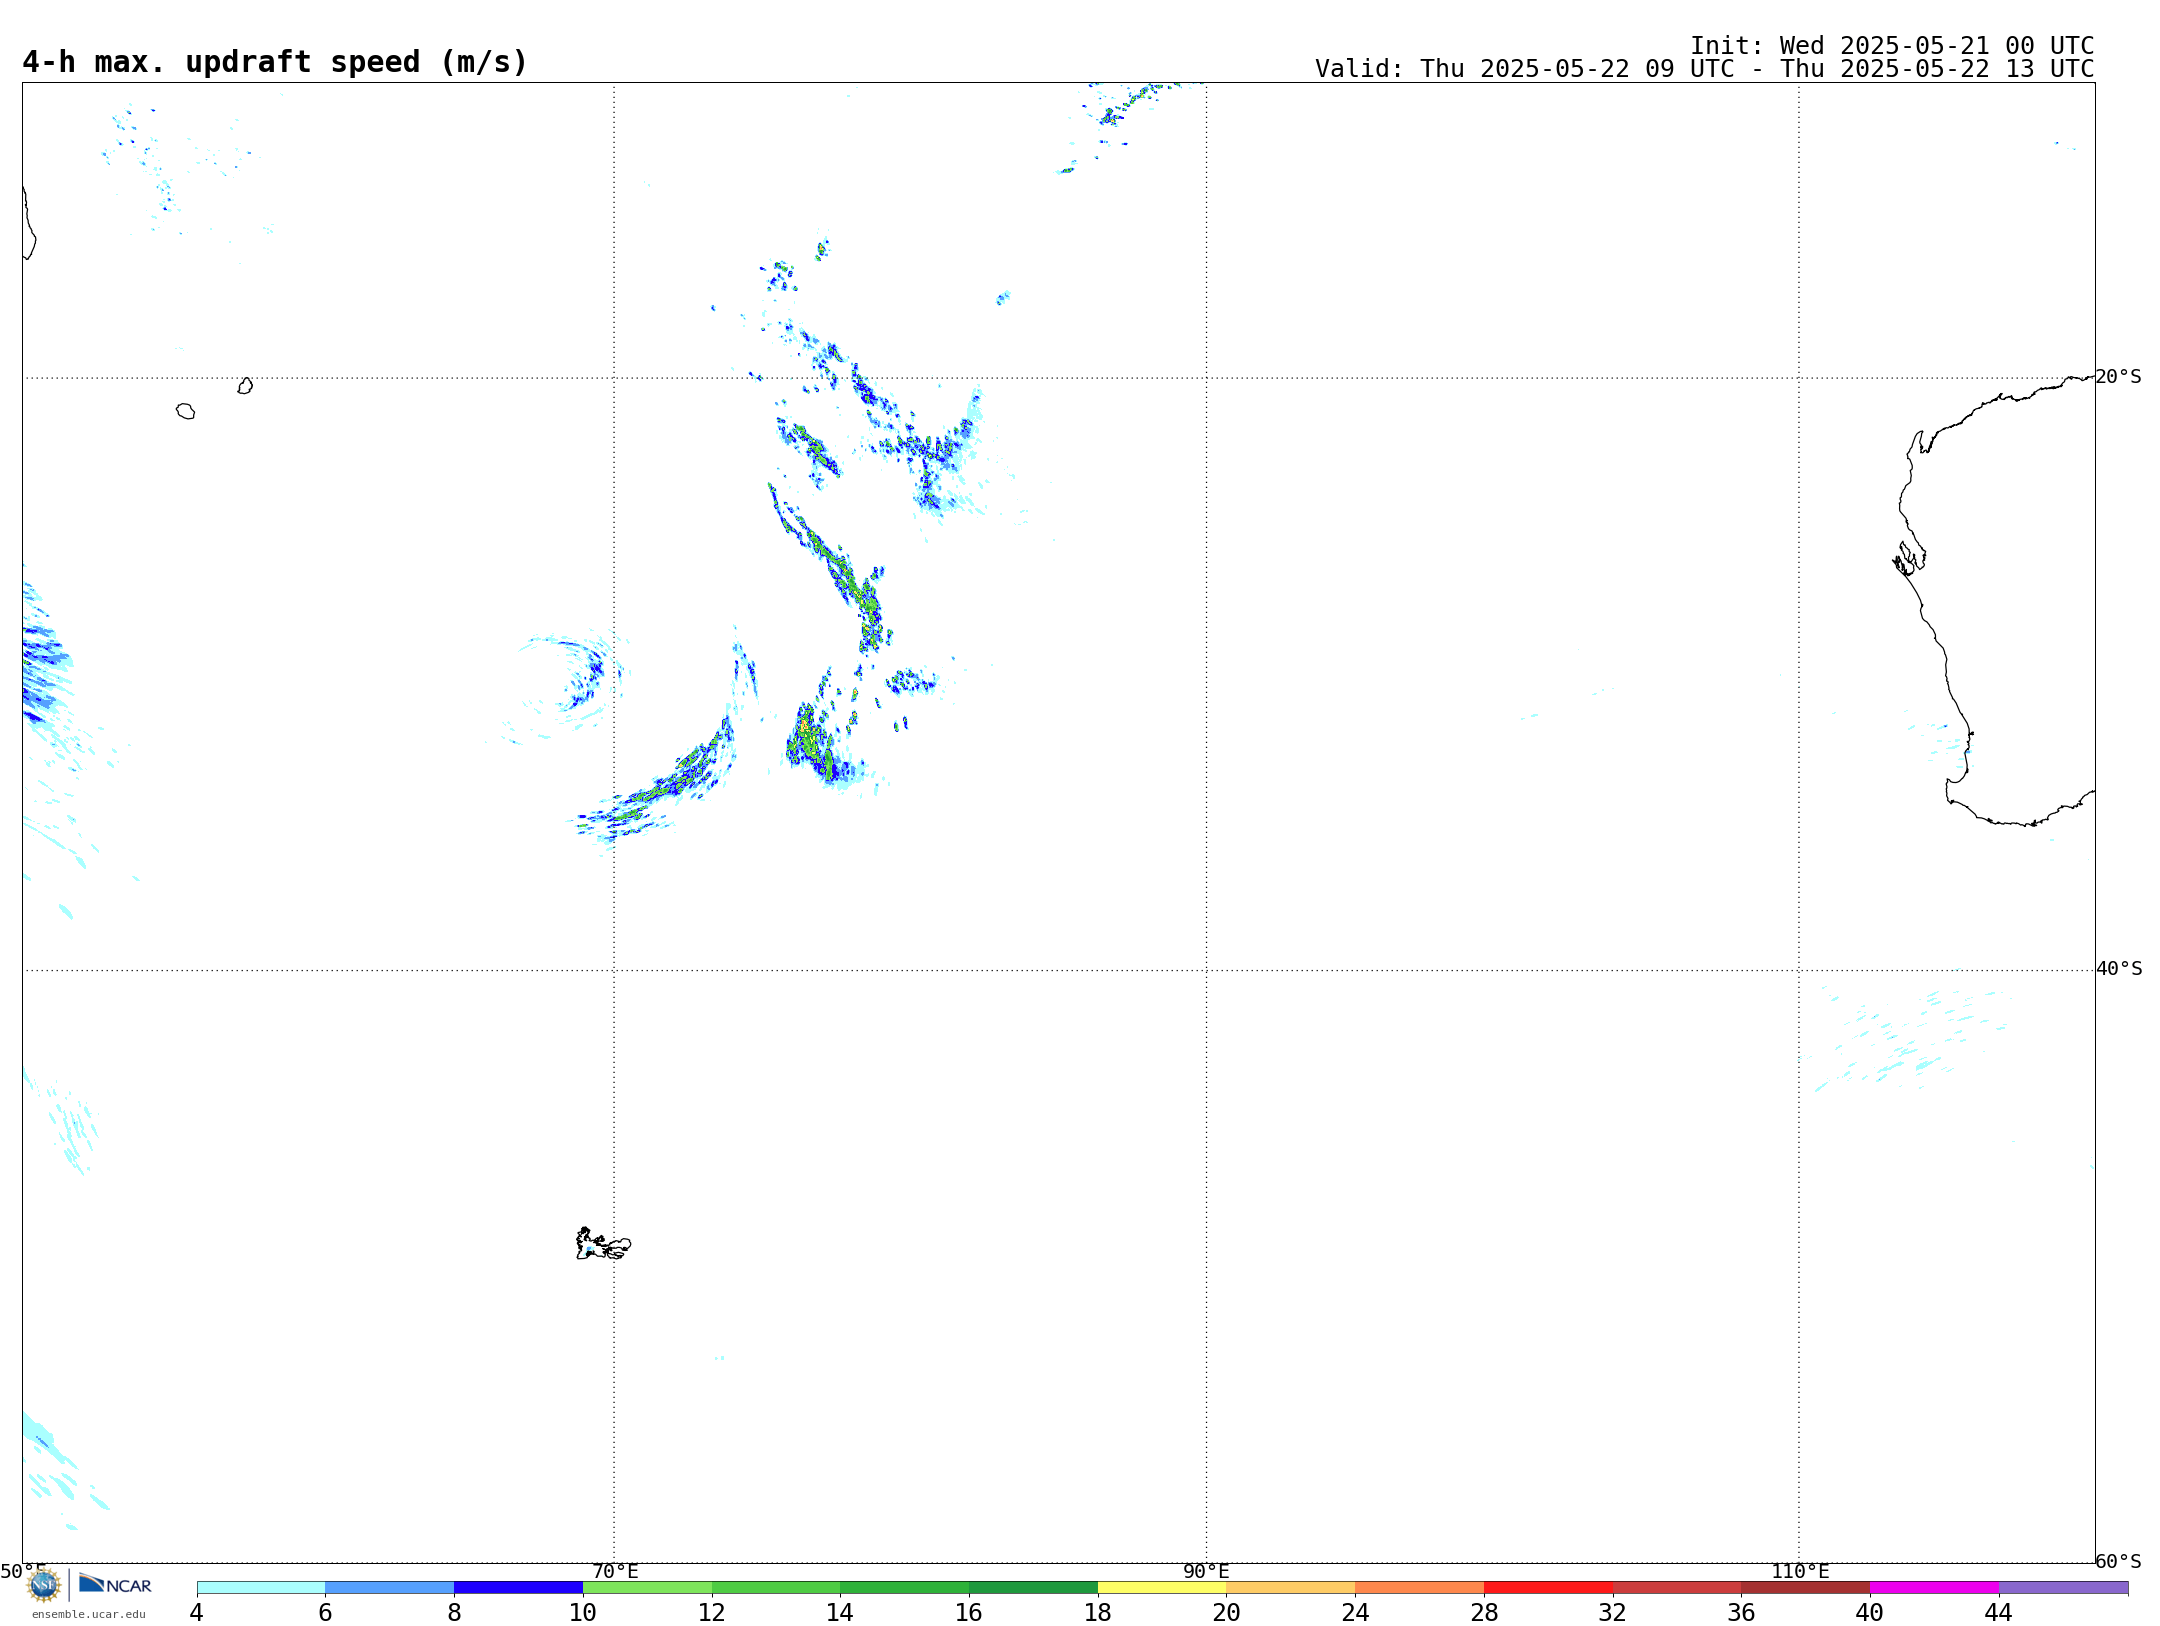Click the NCAR logo
Viewport: 2160px width, 1626px height.
[x=115, y=1584]
